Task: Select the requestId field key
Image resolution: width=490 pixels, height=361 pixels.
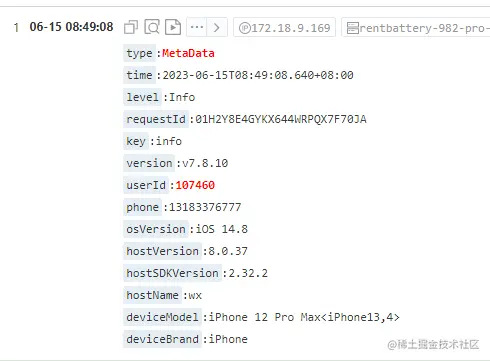Action: [156, 119]
